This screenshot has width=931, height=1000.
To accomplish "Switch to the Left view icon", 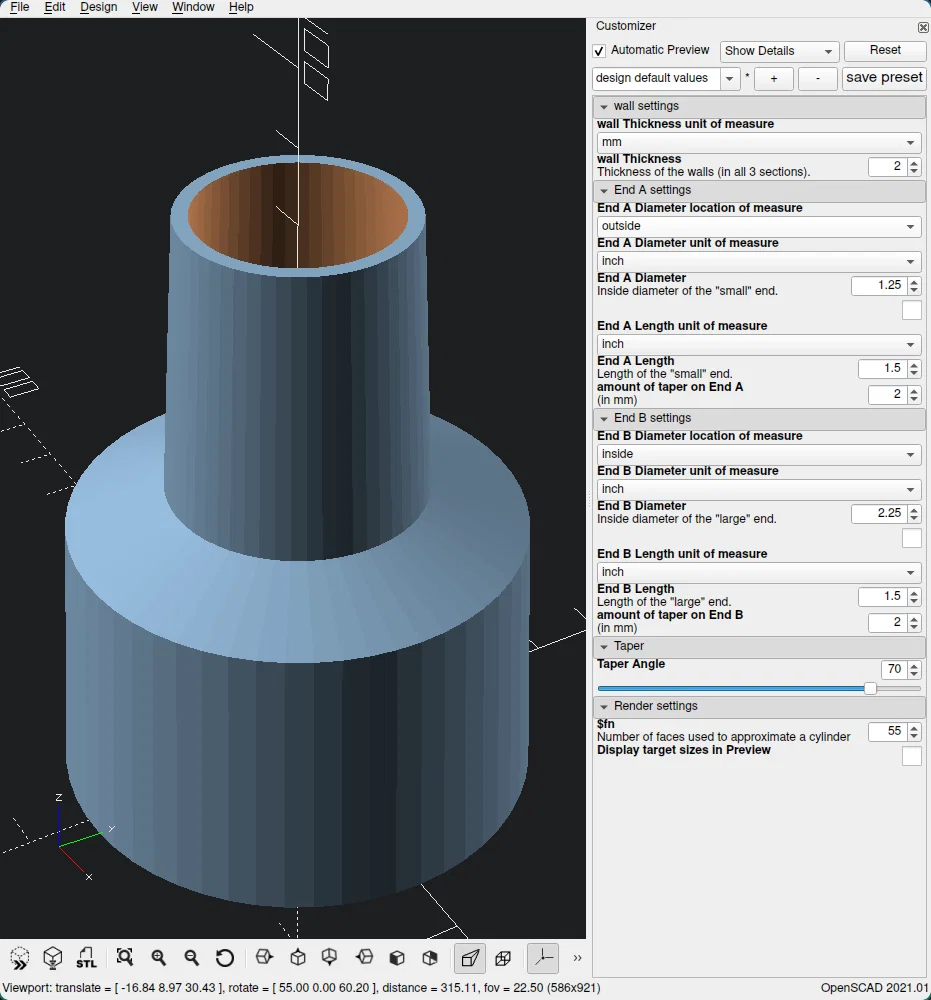I will coord(363,958).
